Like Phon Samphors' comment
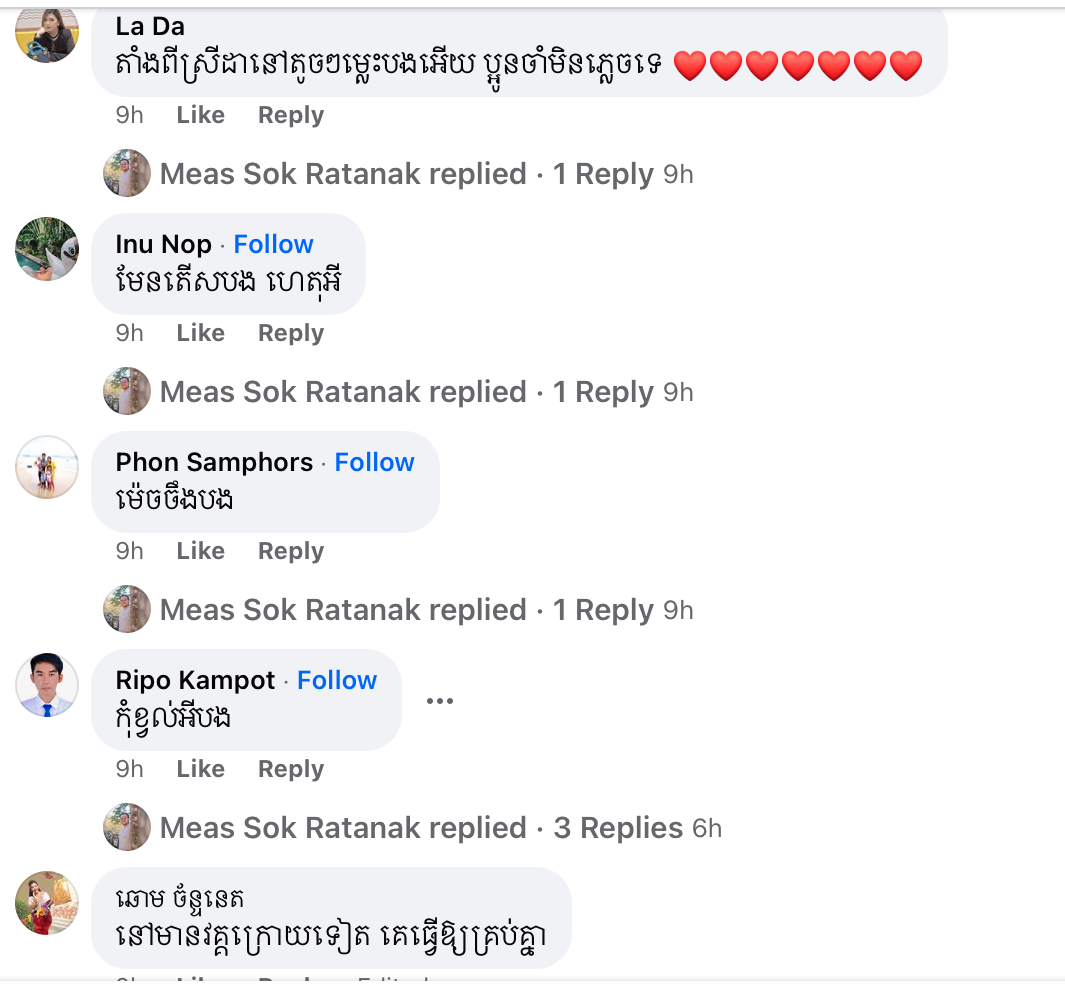 [x=200, y=551]
